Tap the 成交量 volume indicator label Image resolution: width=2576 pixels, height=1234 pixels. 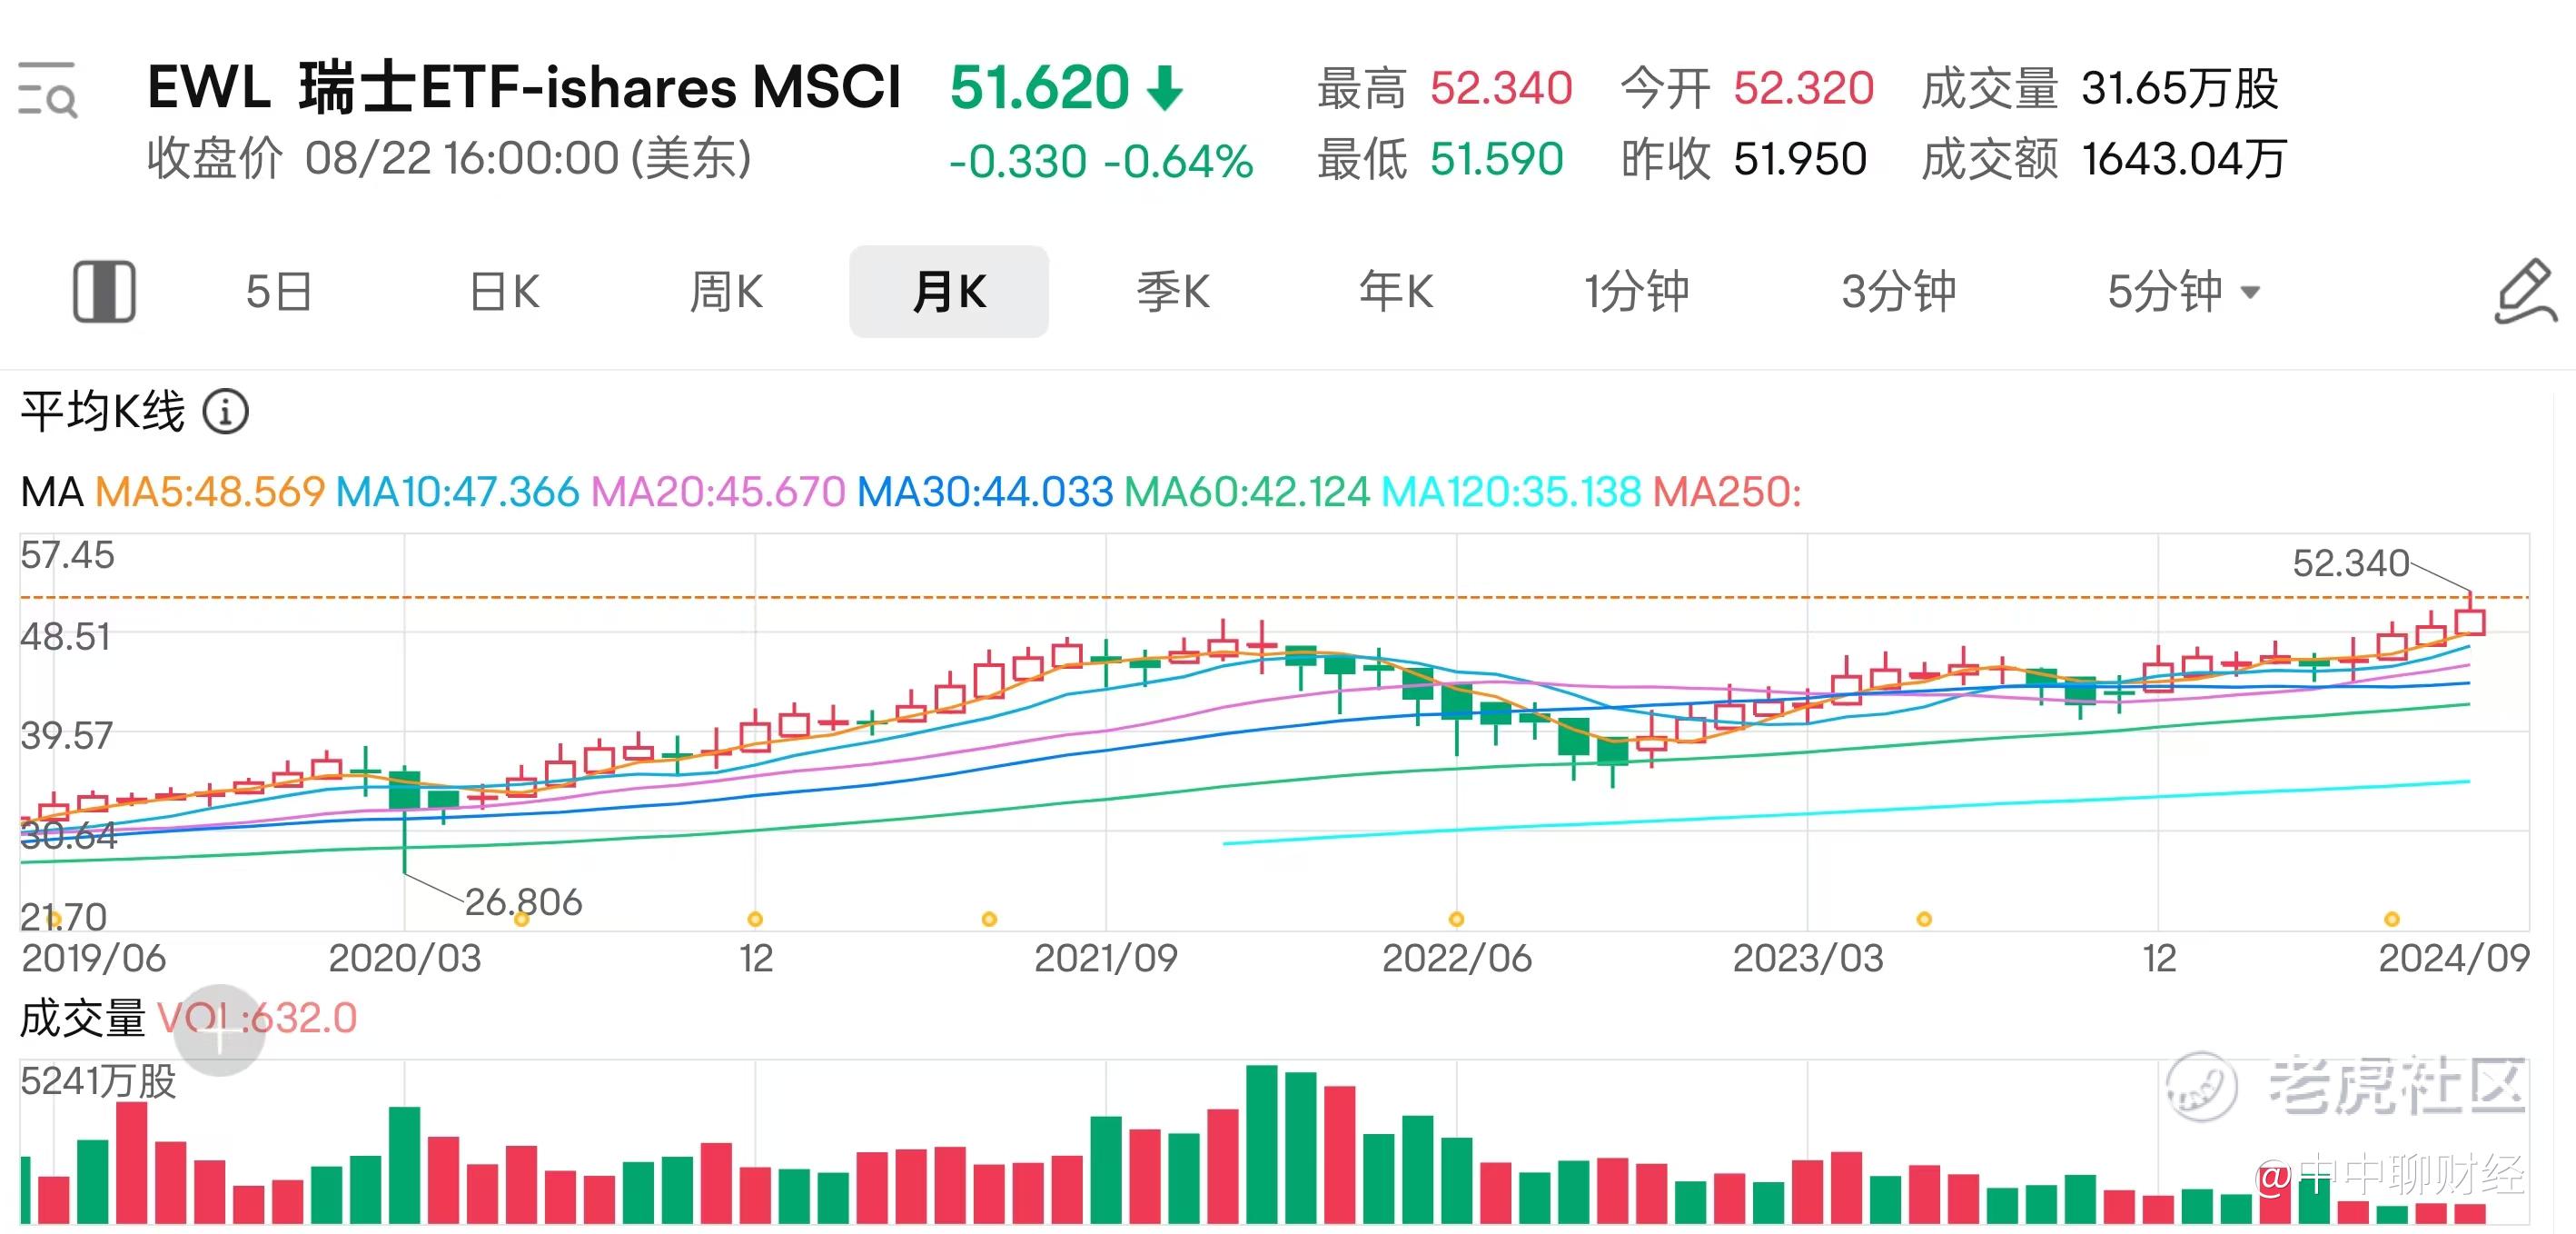(83, 1018)
